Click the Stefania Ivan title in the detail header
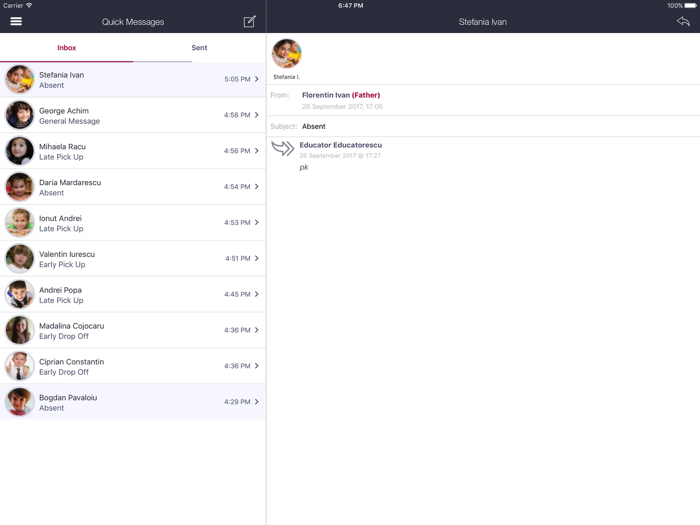 (483, 22)
